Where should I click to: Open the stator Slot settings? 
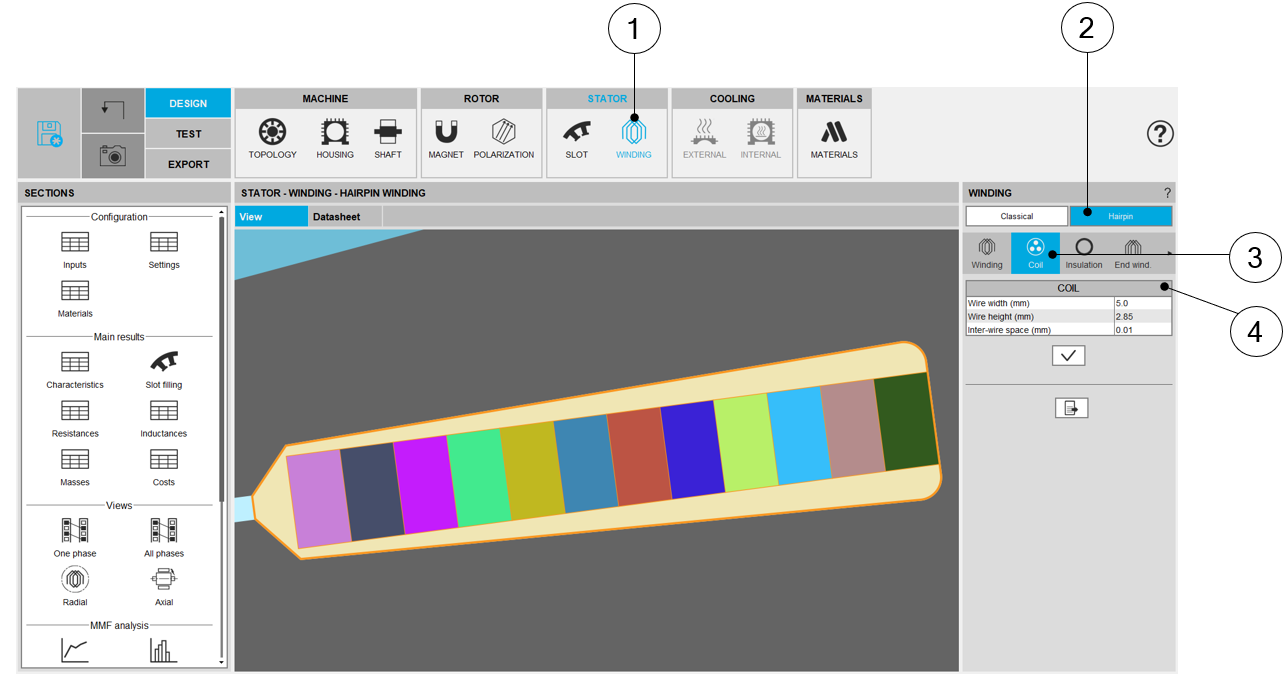[x=577, y=139]
